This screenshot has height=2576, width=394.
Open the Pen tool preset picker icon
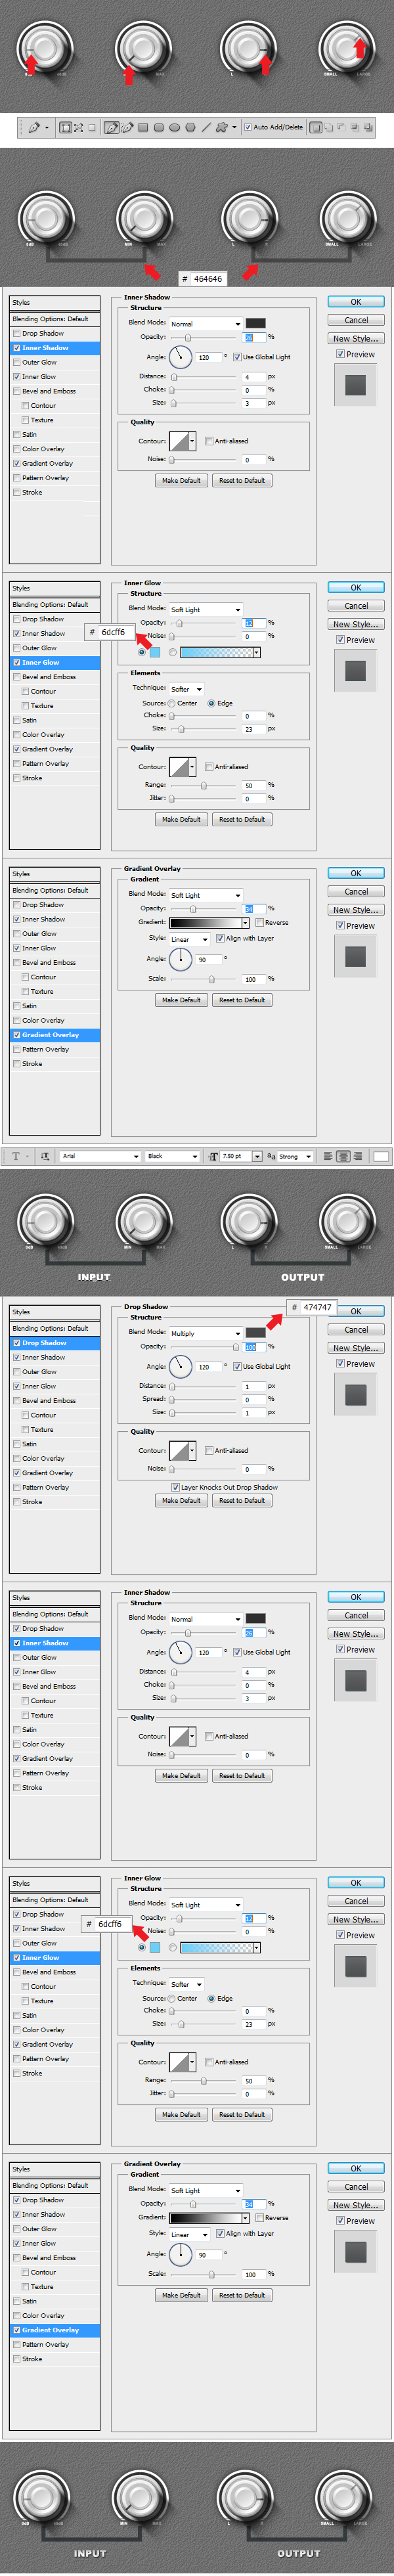[x=34, y=127]
